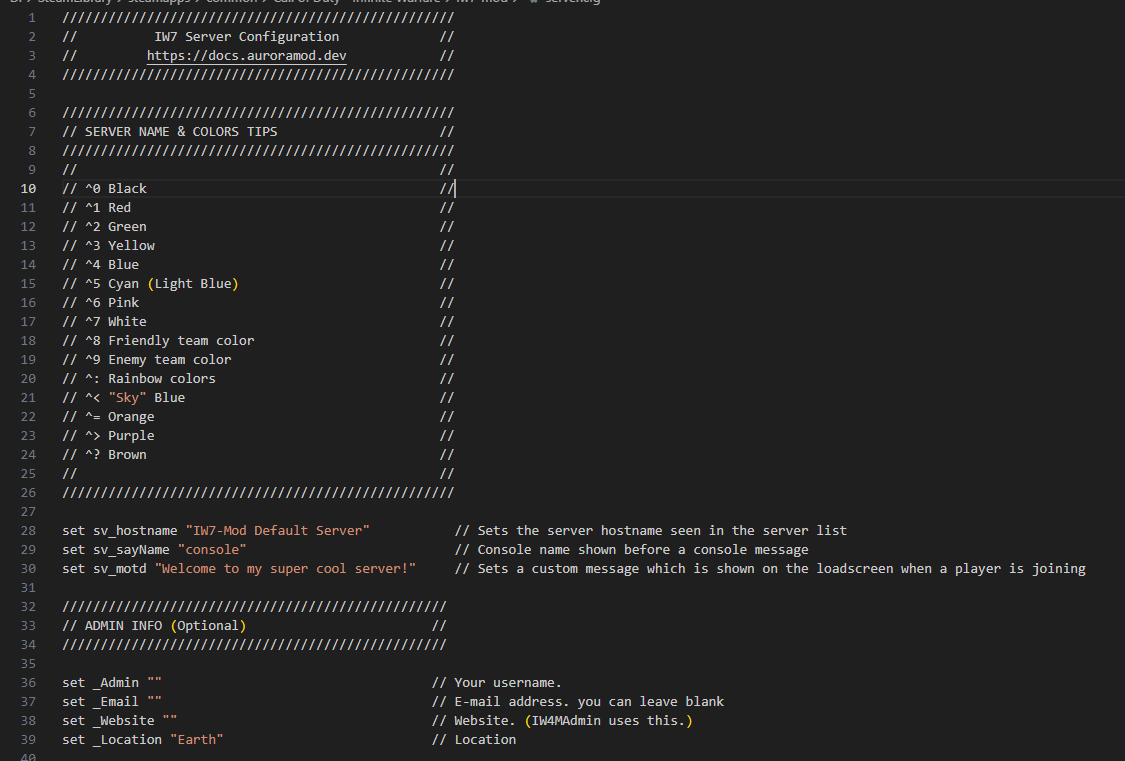Click line number 36 in the gutter
Screen dimensions: 1125x761
[28, 683]
